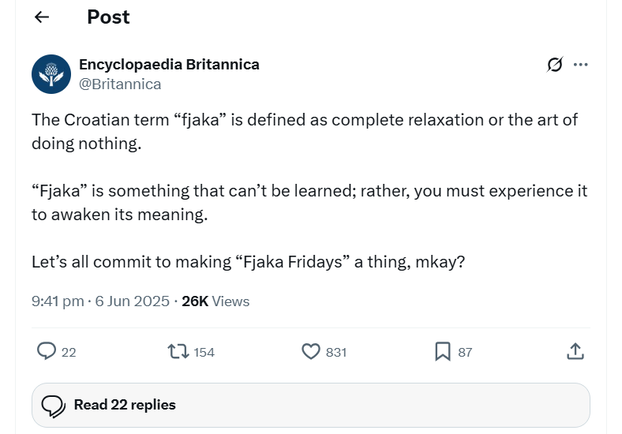Click the @Britannica handle
The height and width of the screenshot is (434, 622).
[120, 84]
